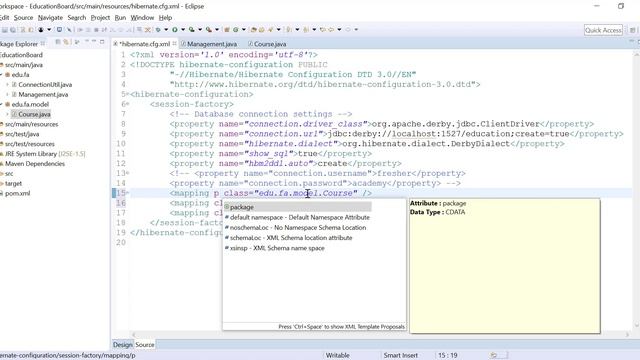The image size is (640, 360).
Task: Click the green Run button in toolbar
Action: click(x=175, y=30)
